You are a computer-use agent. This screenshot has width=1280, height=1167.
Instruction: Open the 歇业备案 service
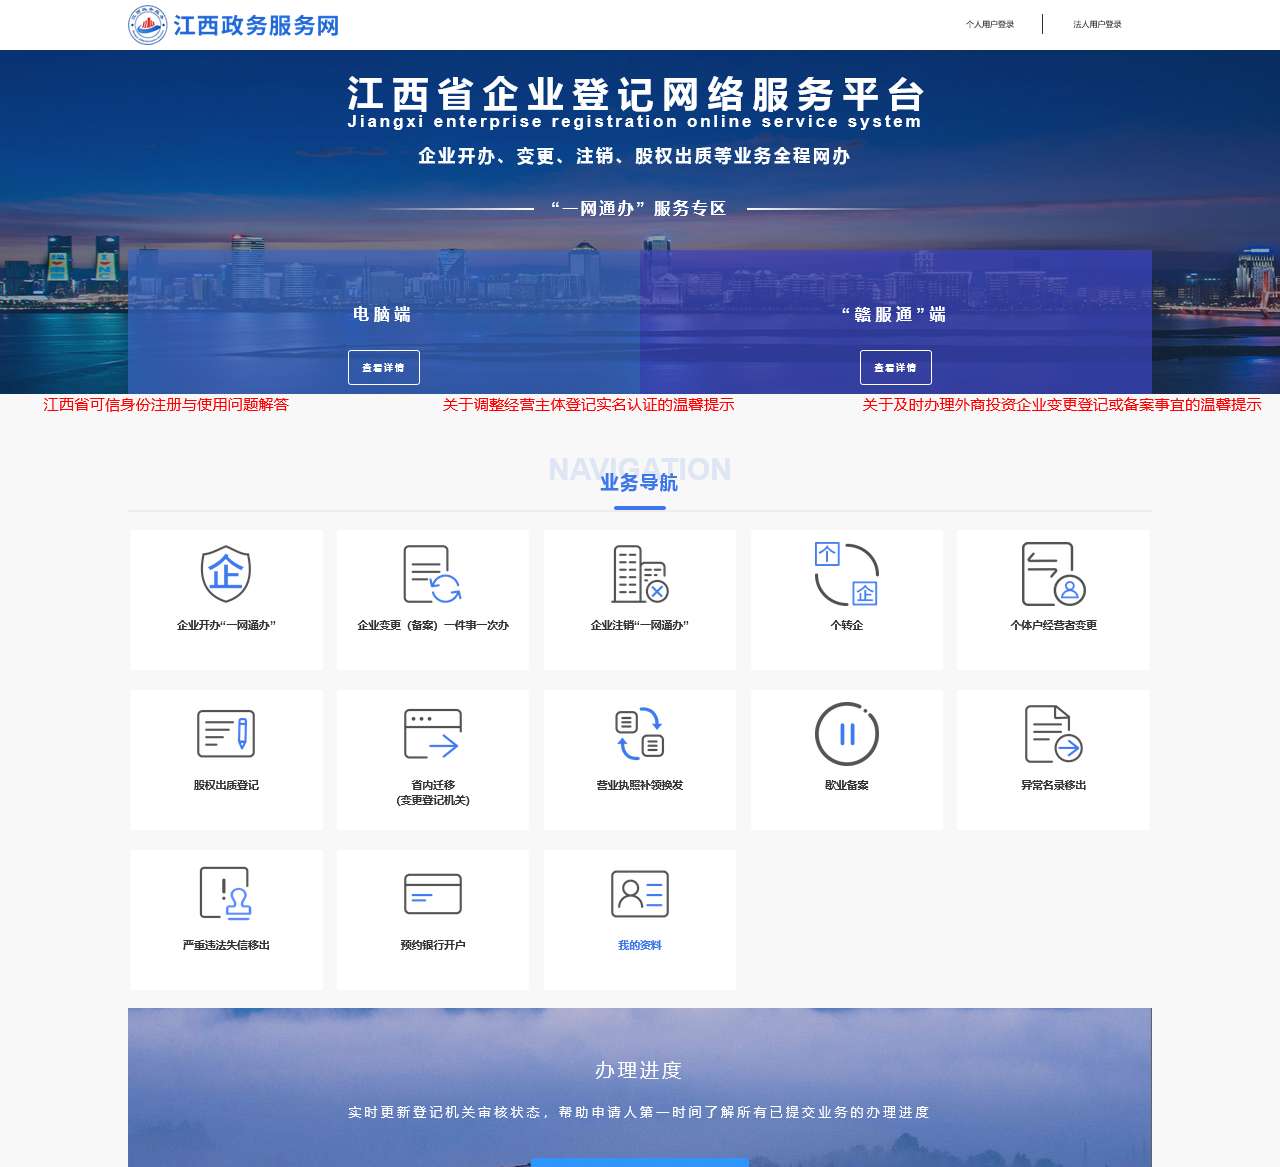tap(846, 758)
